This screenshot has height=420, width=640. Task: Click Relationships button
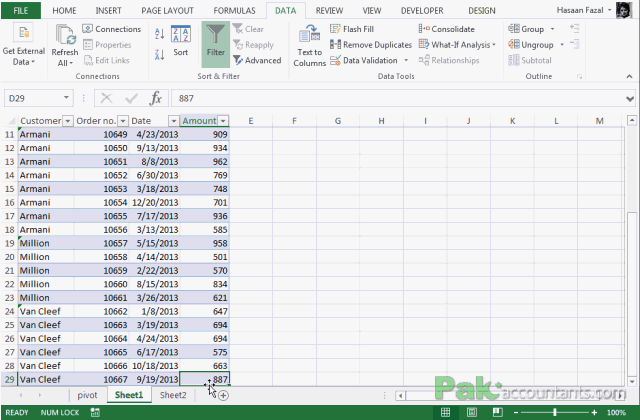[x=449, y=60]
